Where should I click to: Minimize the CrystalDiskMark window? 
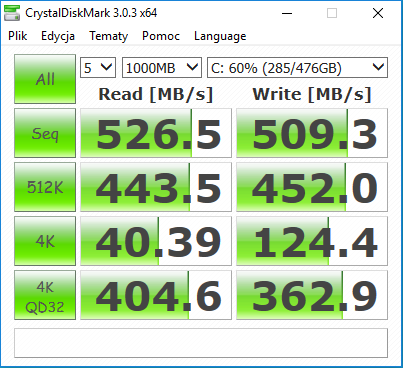(x=287, y=13)
